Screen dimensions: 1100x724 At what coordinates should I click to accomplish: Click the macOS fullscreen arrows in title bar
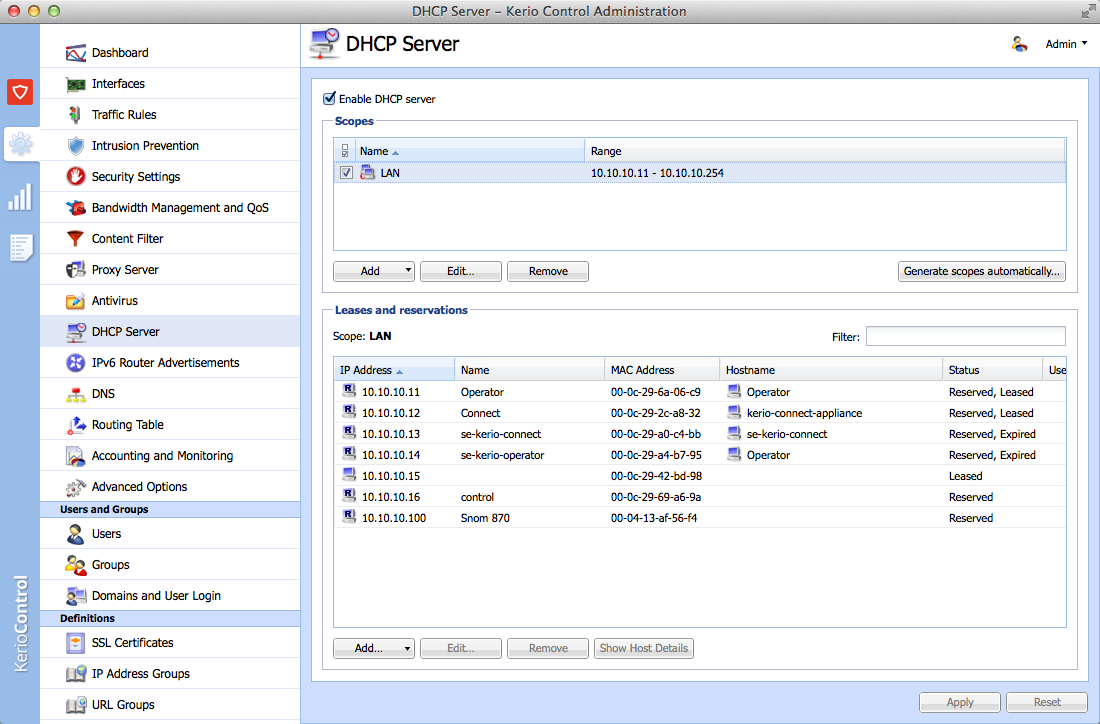pos(1087,11)
